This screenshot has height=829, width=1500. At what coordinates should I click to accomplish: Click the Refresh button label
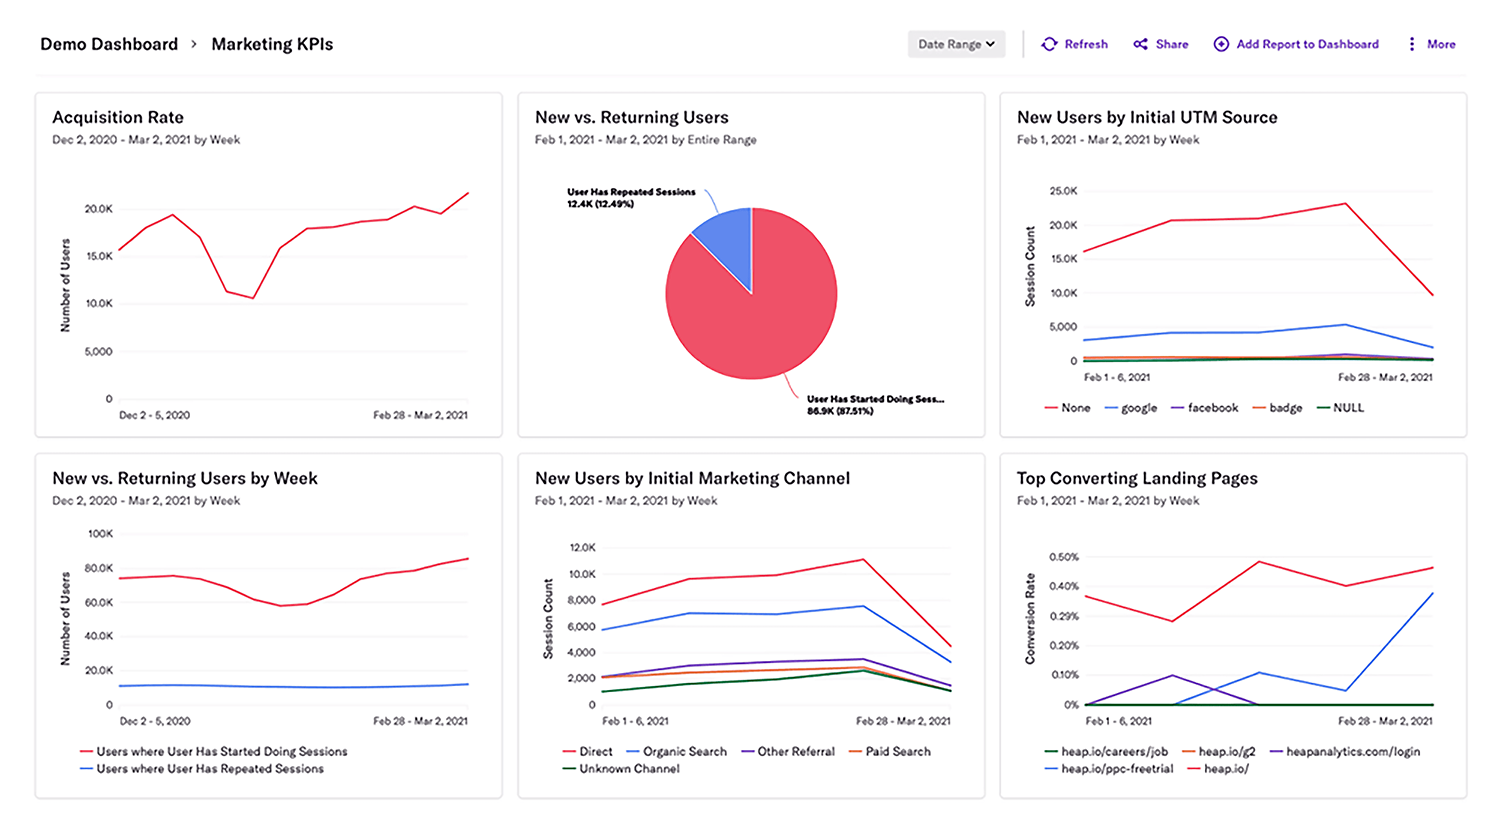pos(1086,44)
